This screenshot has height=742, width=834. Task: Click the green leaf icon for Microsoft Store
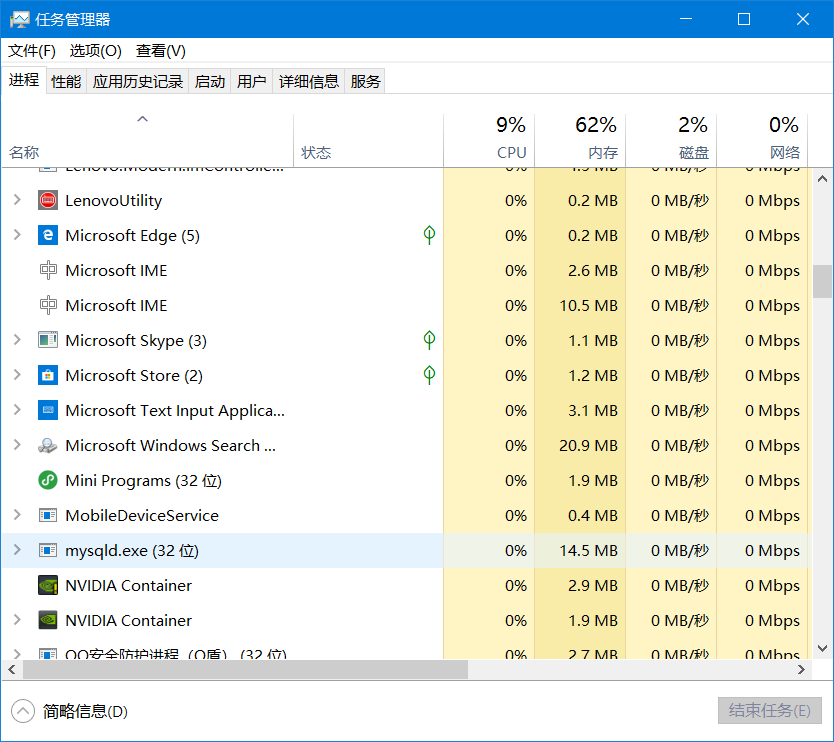429,375
